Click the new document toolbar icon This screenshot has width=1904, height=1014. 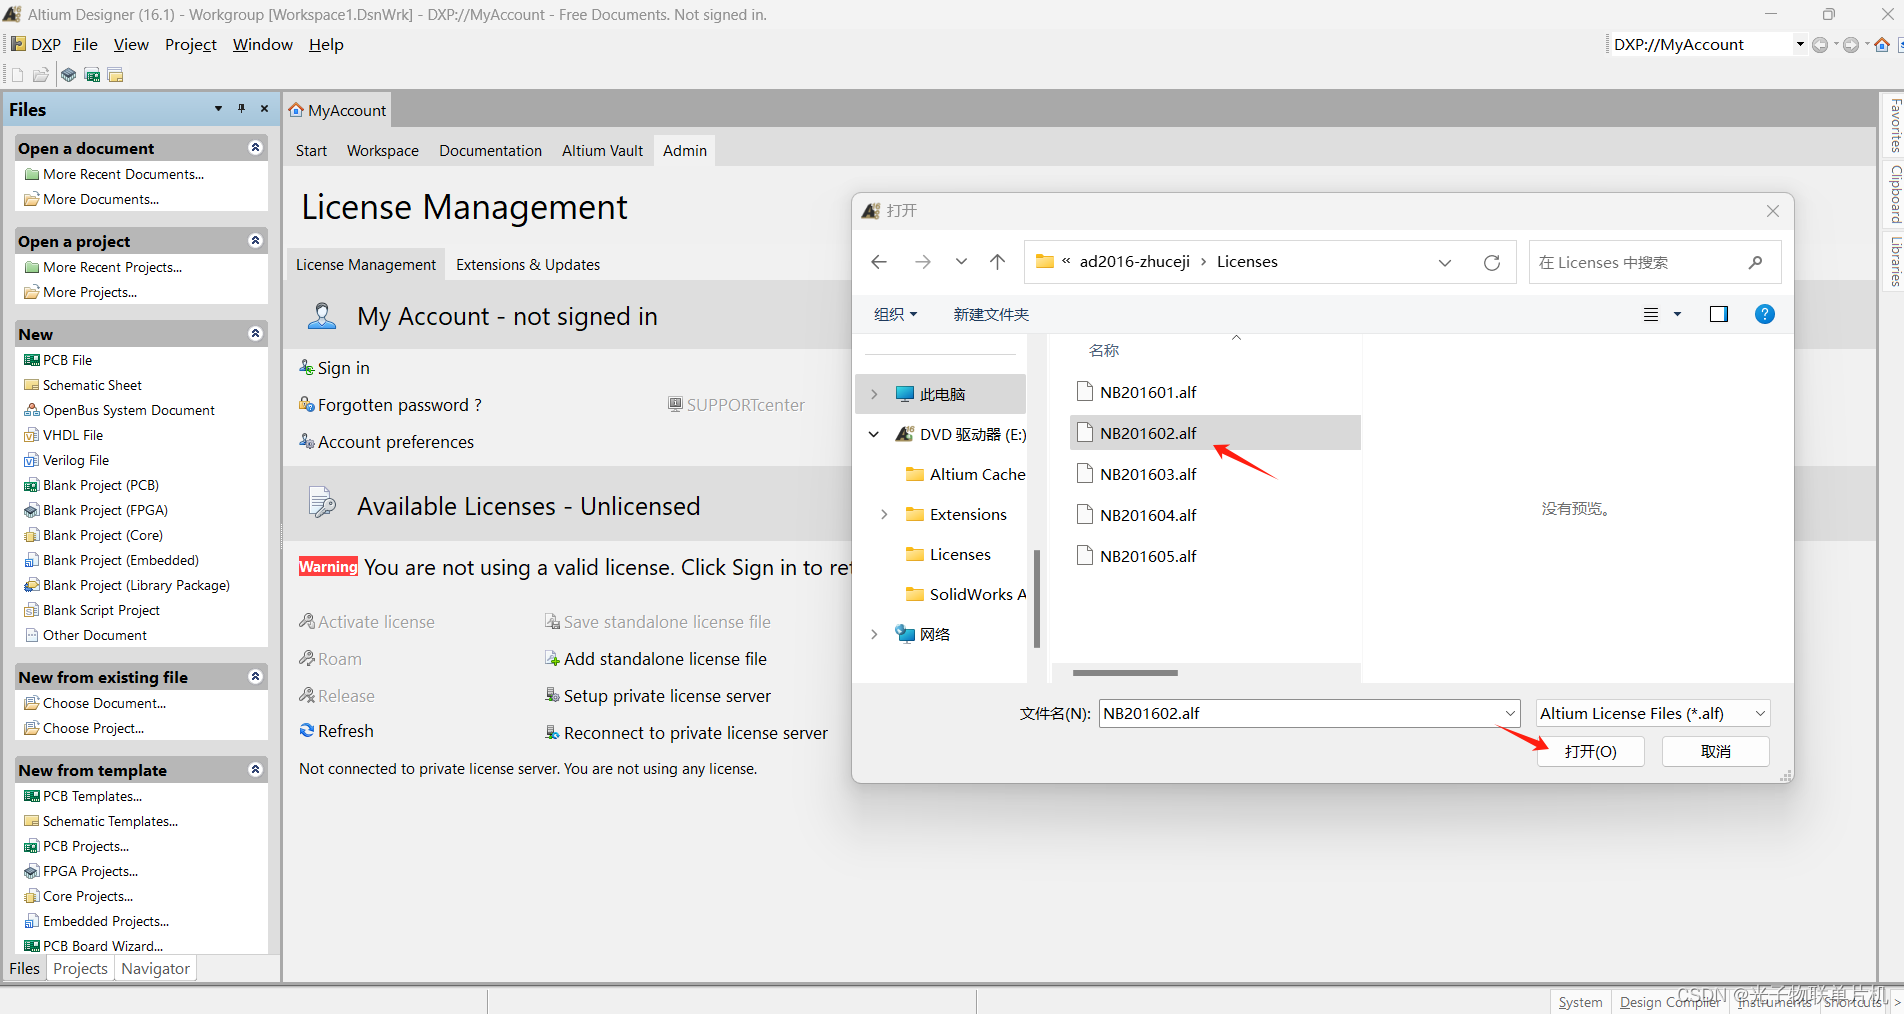[17, 75]
